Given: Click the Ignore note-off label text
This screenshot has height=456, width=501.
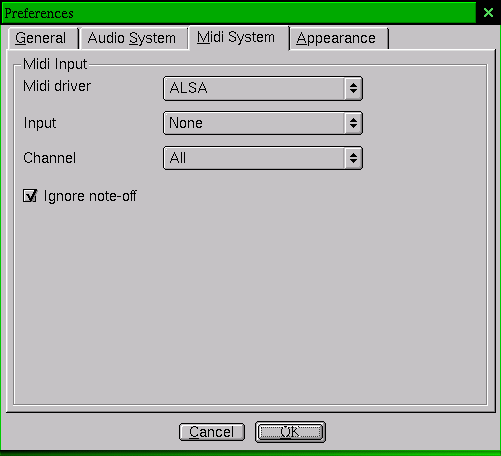Looking at the screenshot, I should click(x=90, y=196).
